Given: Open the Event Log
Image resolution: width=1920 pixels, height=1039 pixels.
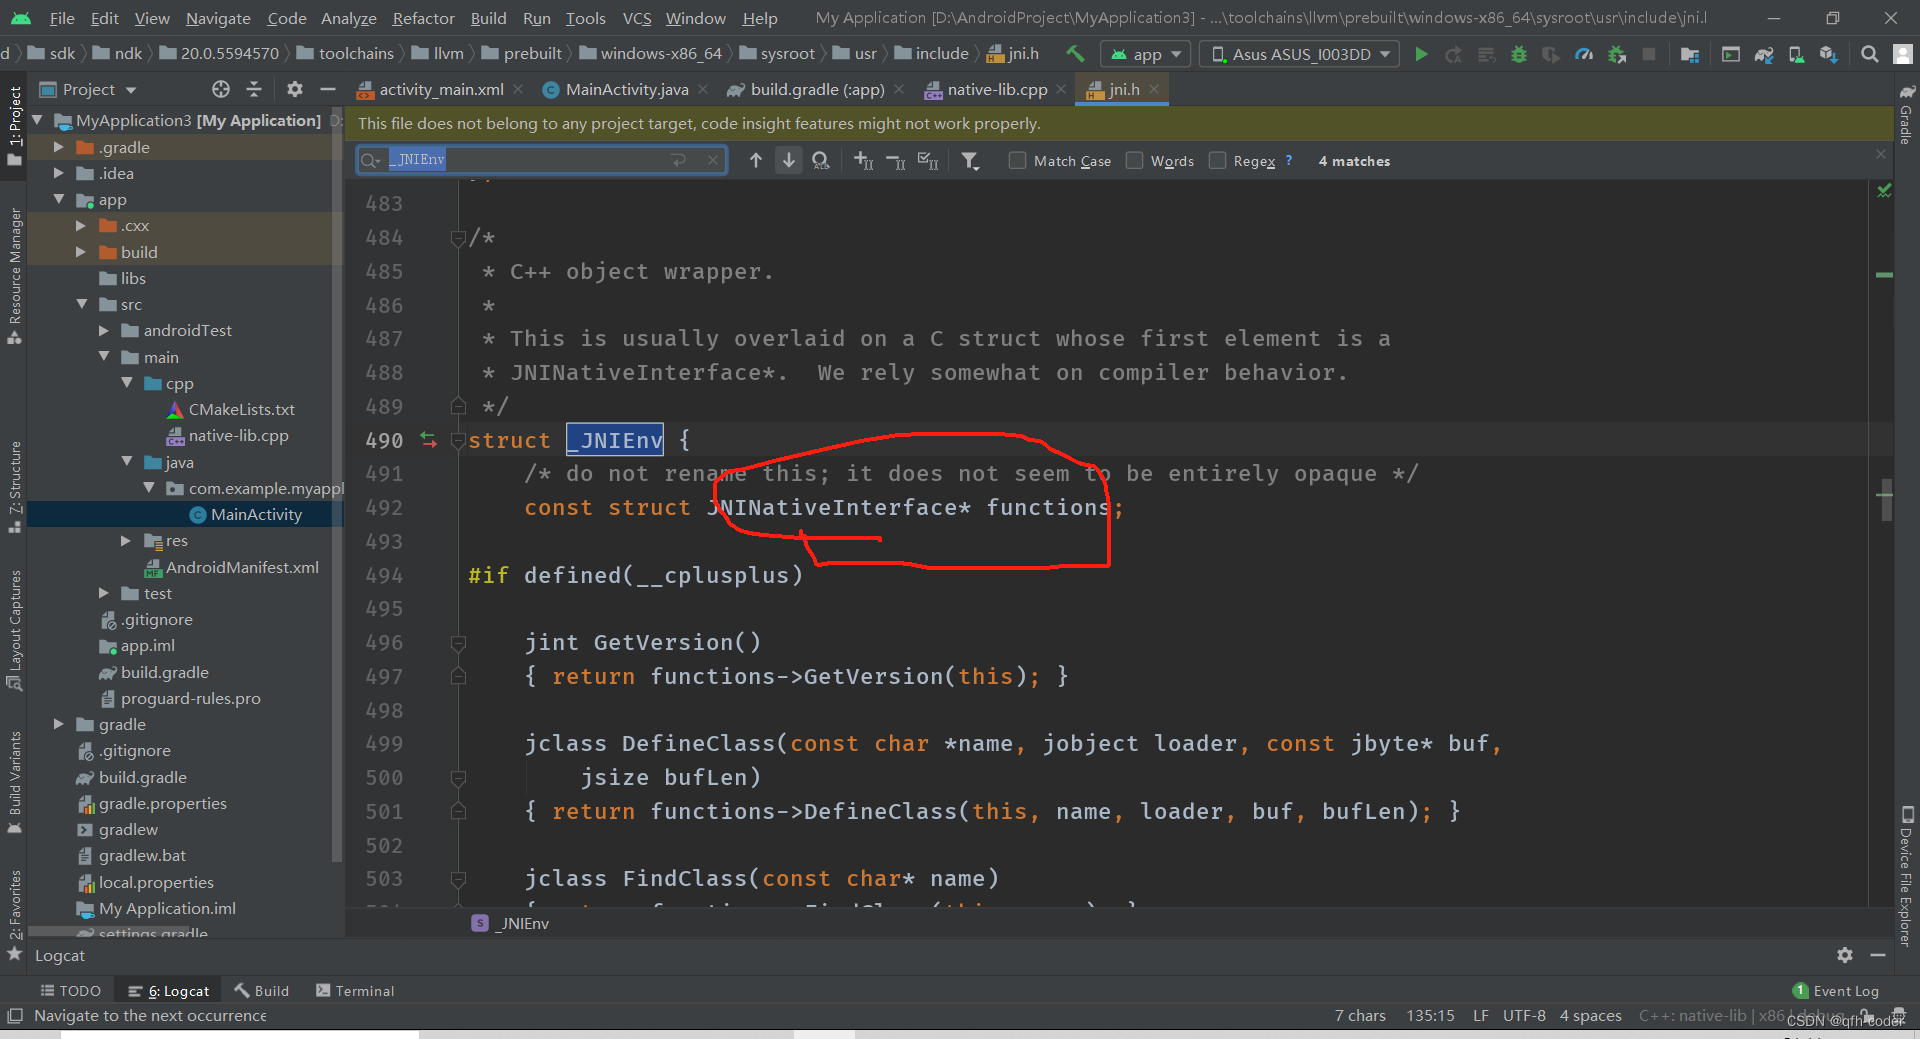Looking at the screenshot, I should (1836, 991).
